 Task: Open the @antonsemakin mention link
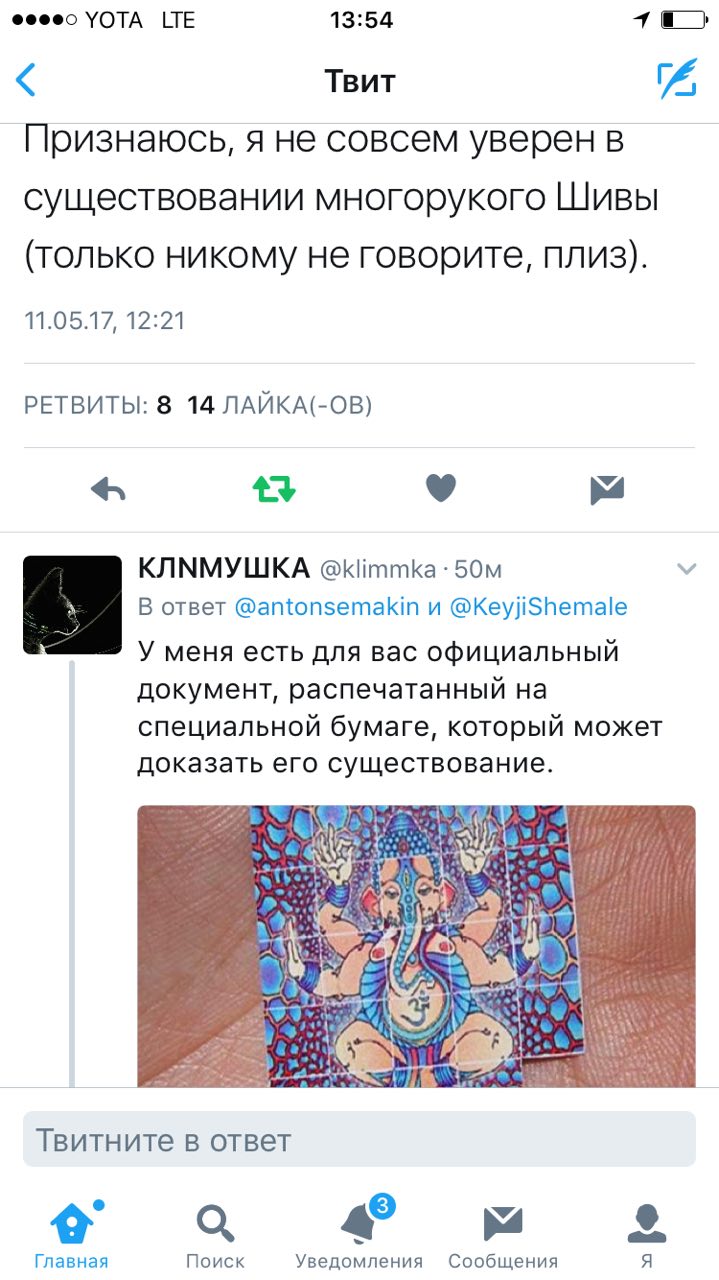(x=311, y=606)
